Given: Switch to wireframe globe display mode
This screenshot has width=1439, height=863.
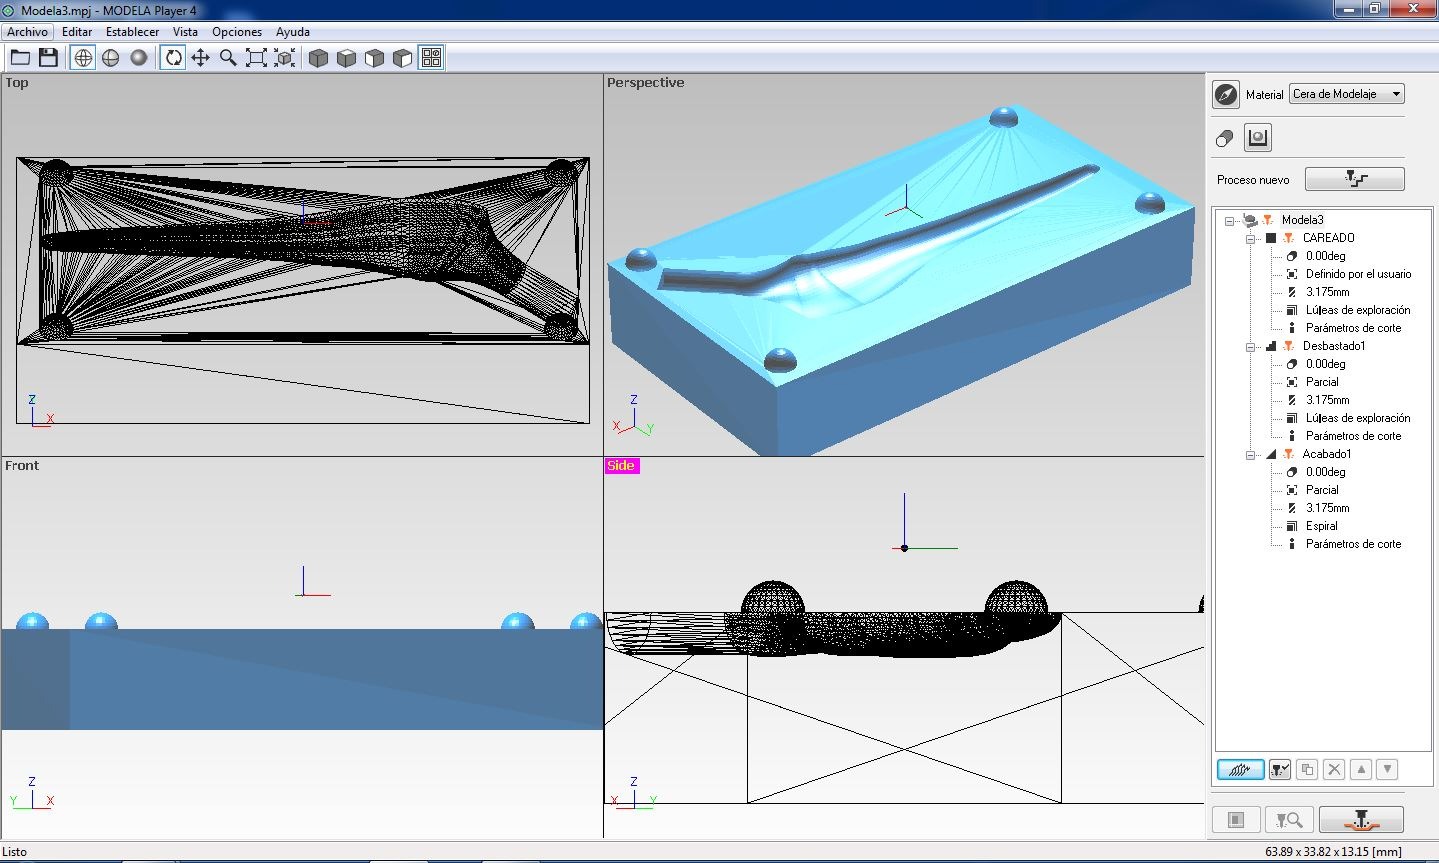Looking at the screenshot, I should pos(83,58).
